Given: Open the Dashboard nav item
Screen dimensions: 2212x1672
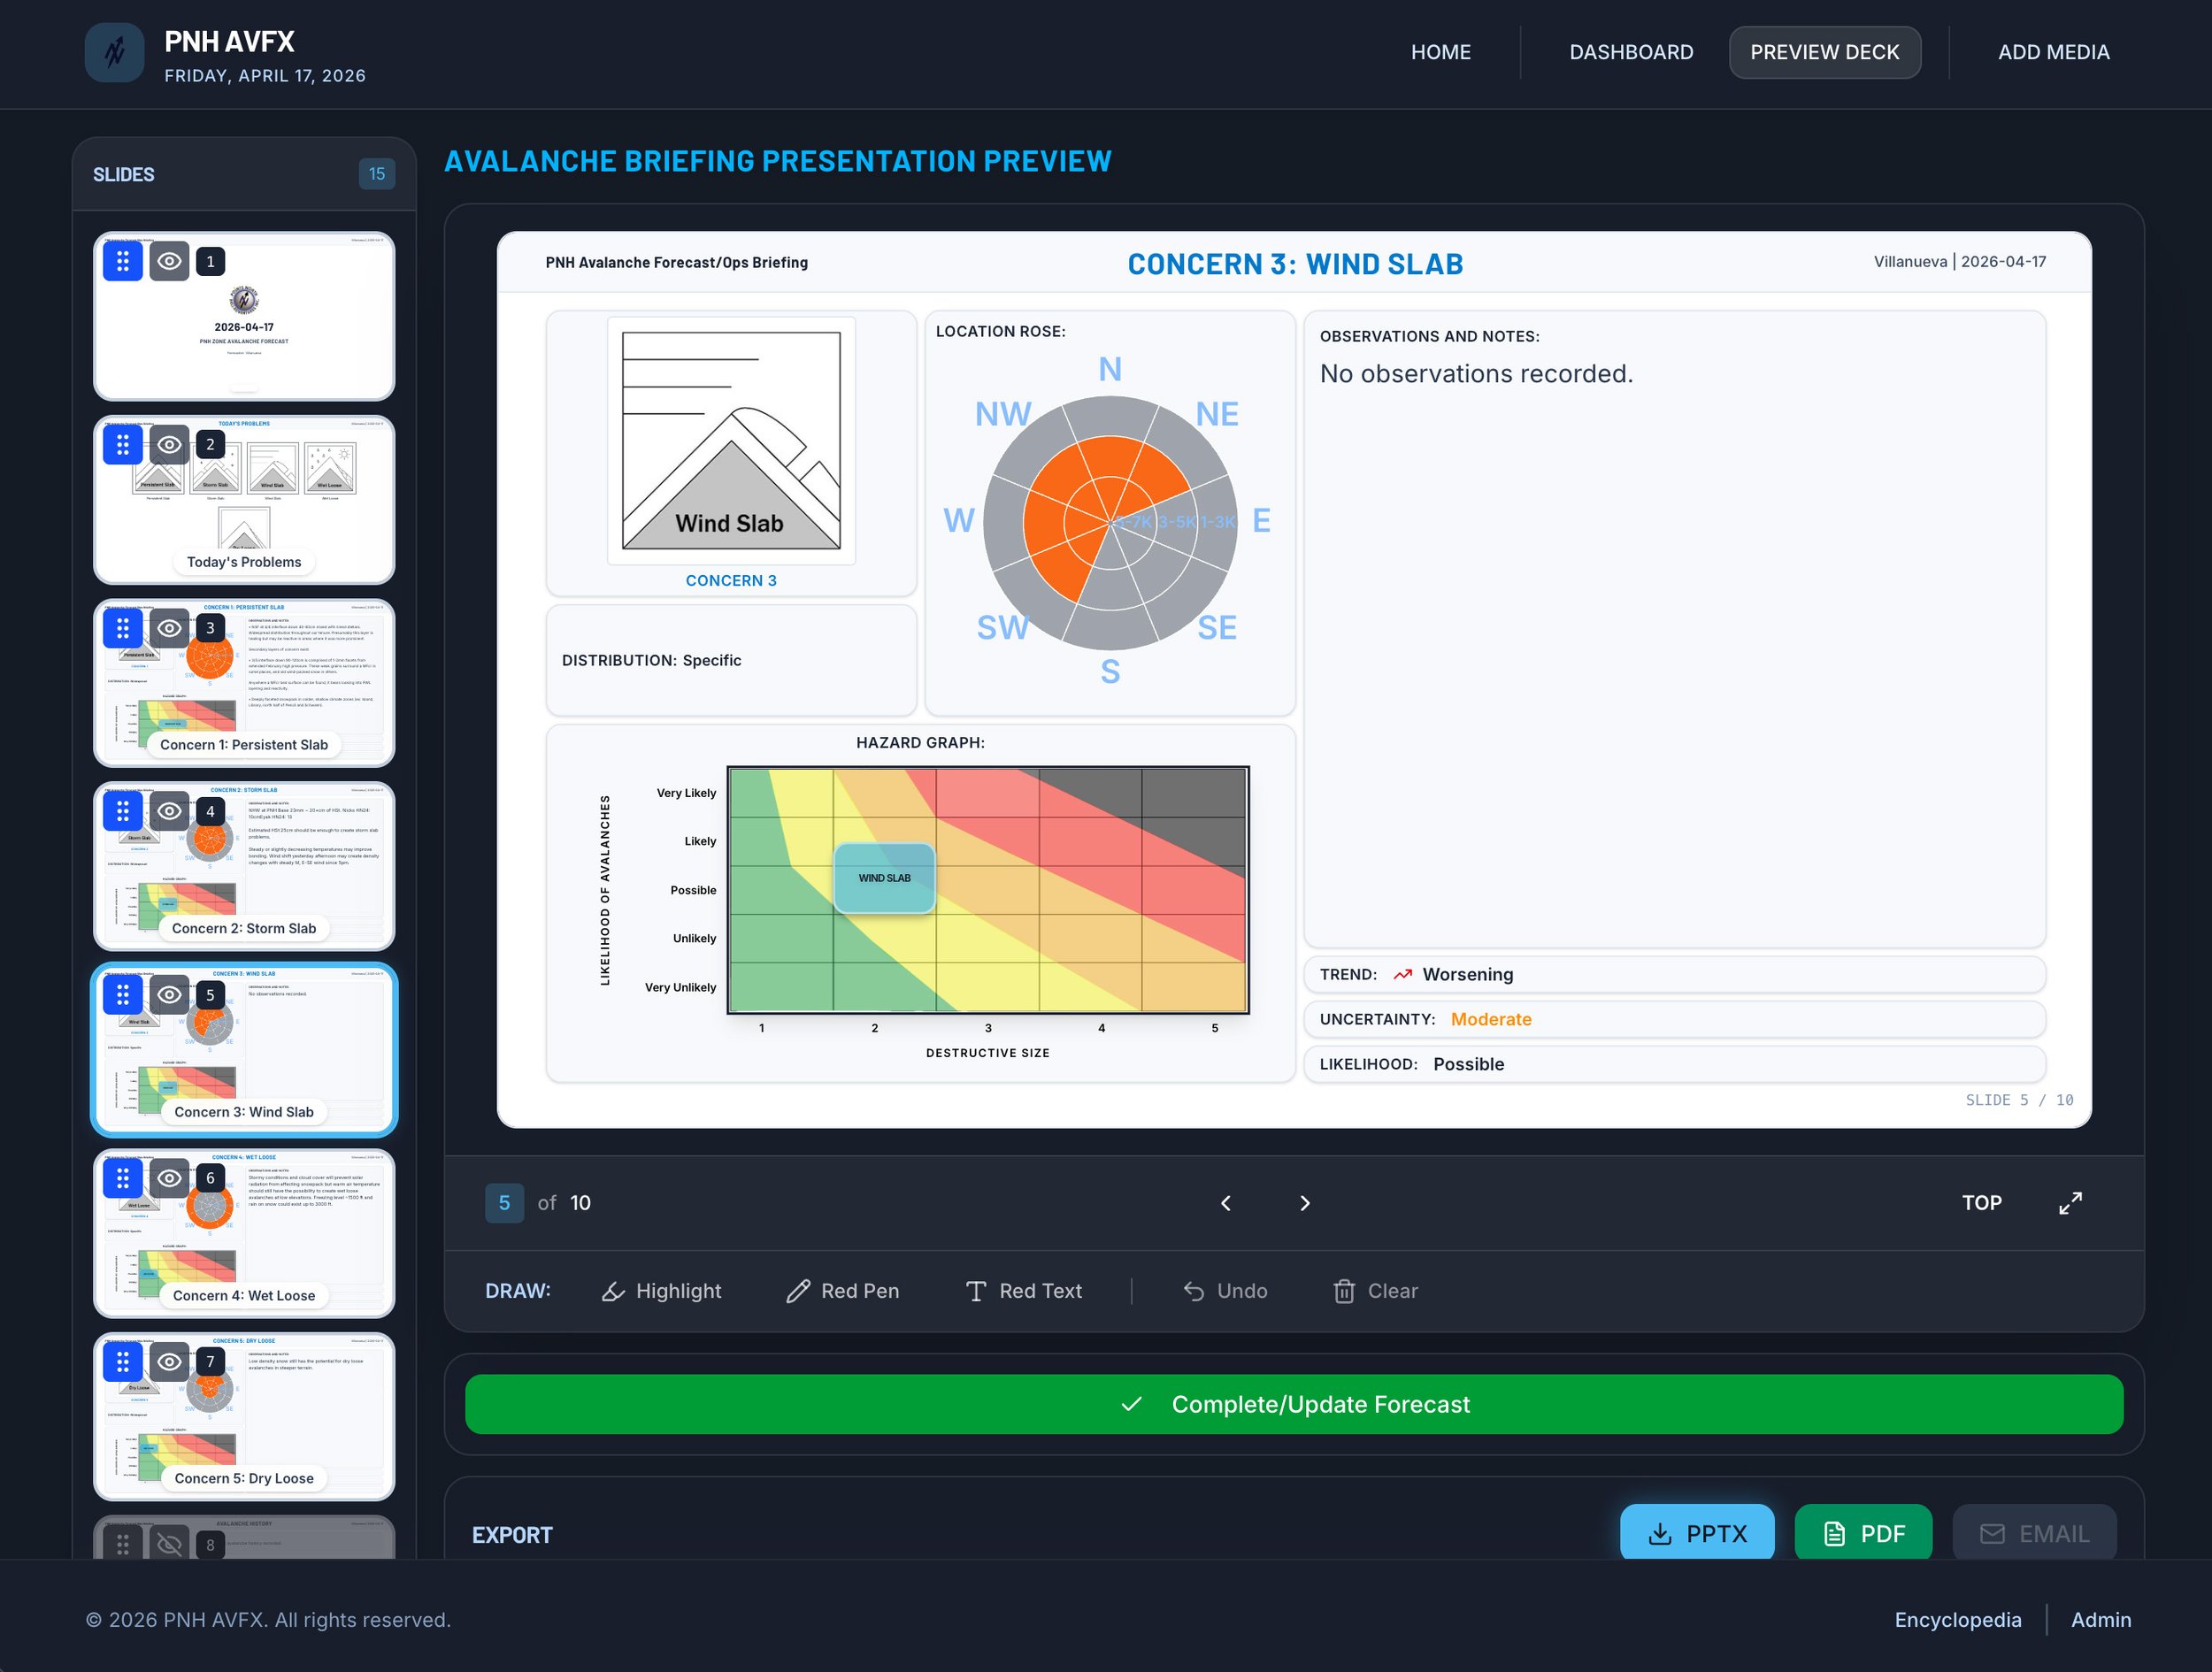Looking at the screenshot, I should [1631, 52].
